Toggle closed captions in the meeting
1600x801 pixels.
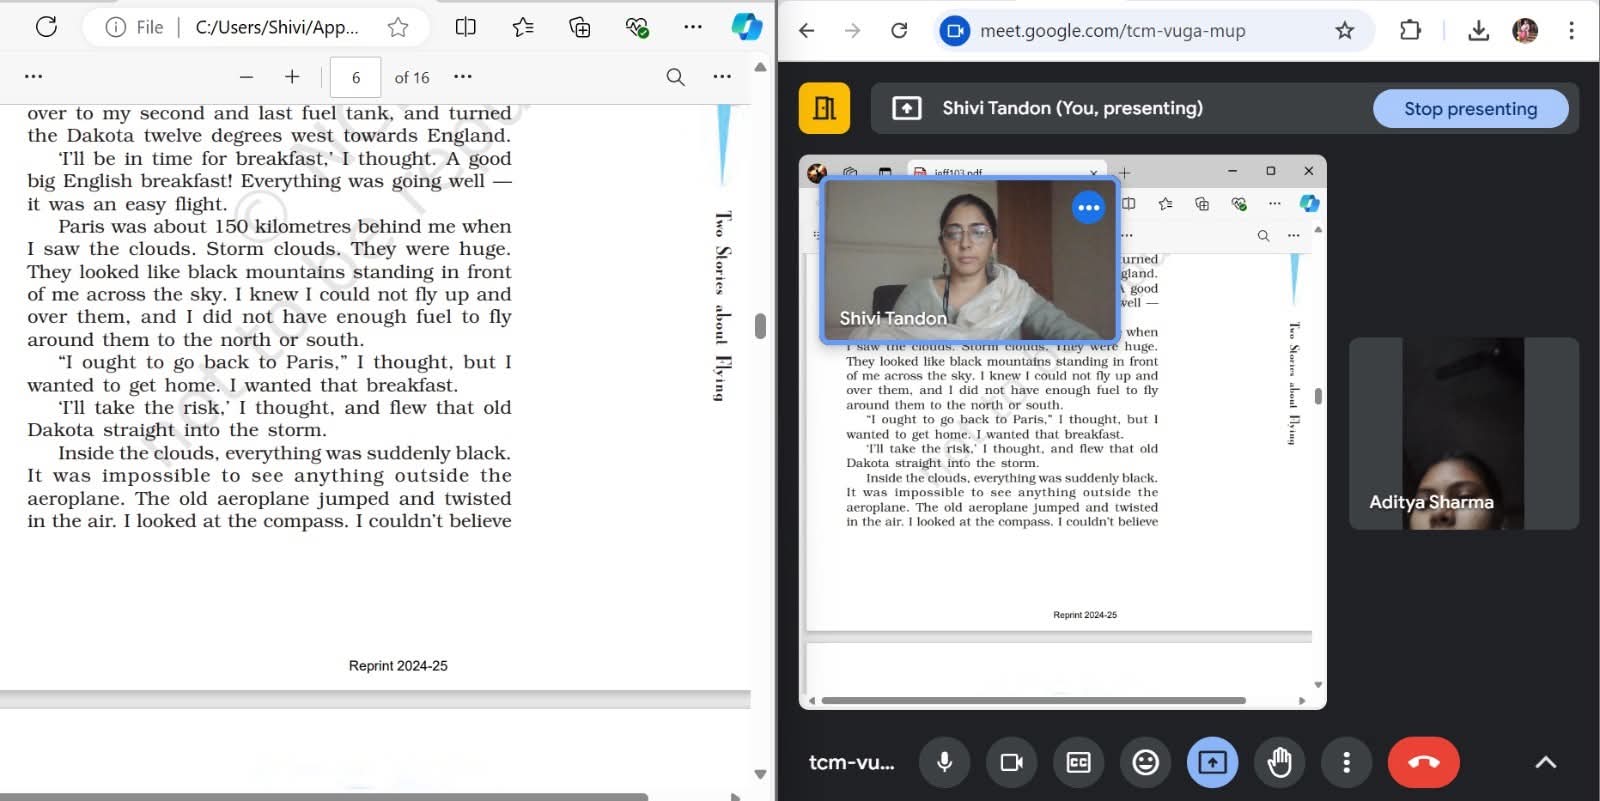pos(1078,763)
